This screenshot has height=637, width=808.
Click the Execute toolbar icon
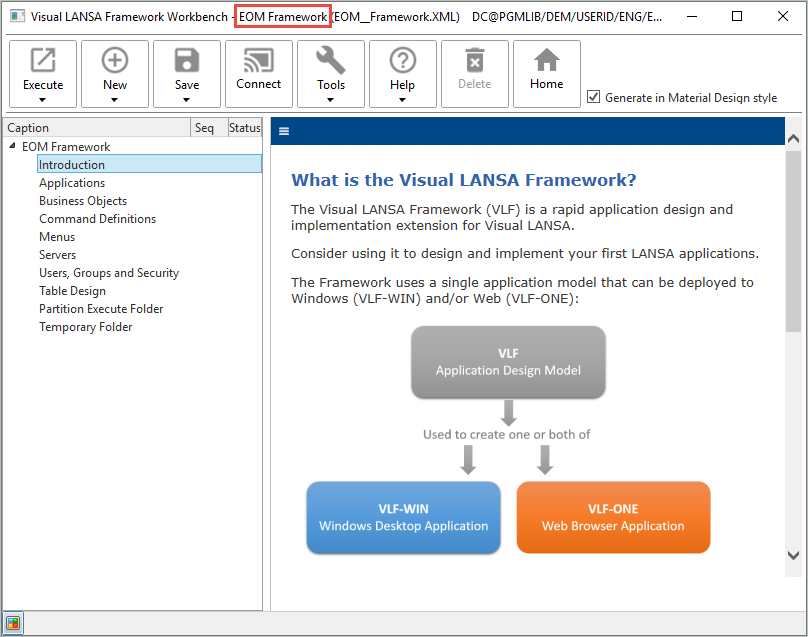(x=43, y=60)
